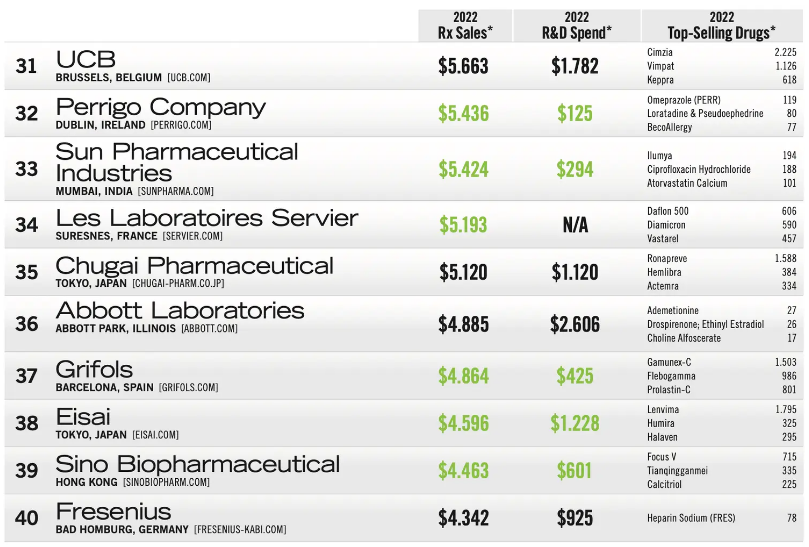Open the ABBOTT.COM link
The width and height of the screenshot is (809, 547).
pos(209,328)
